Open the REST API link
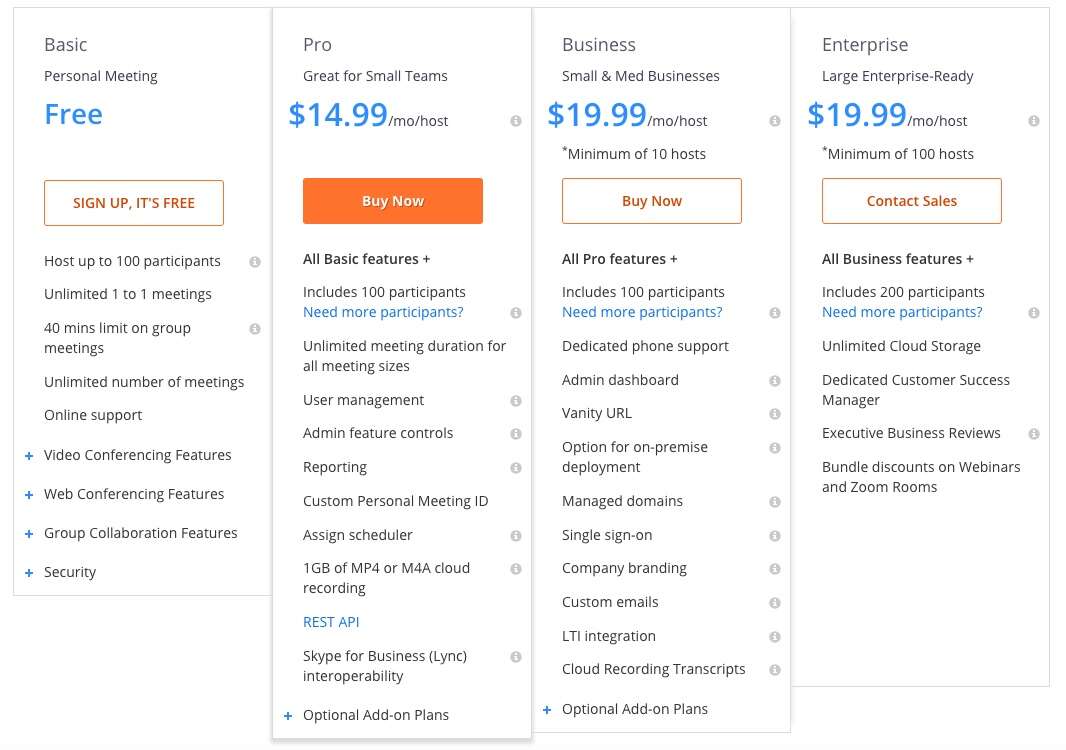The image size is (1066, 750). [331, 621]
